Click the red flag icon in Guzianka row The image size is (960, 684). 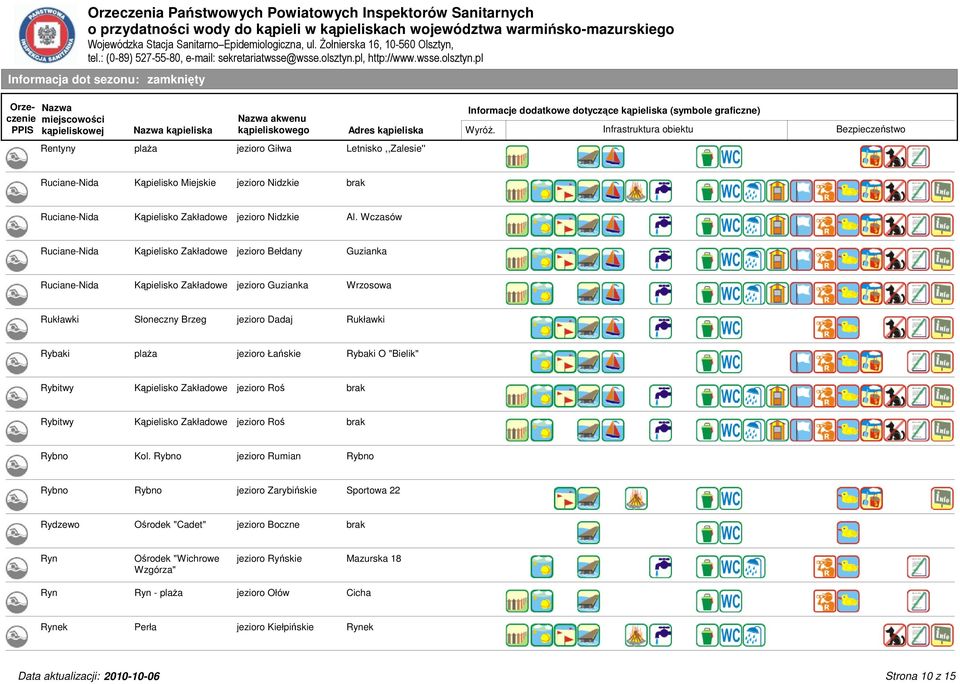coord(565,260)
